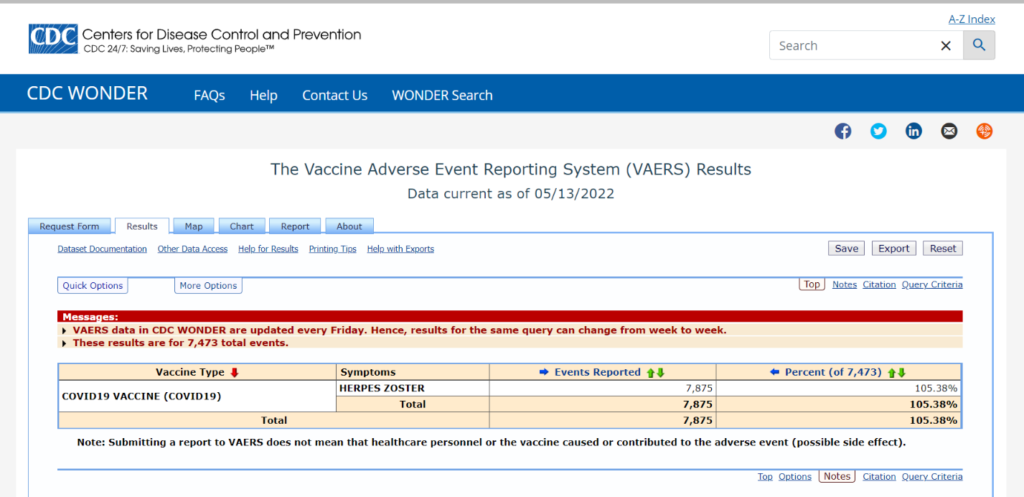
Task: Open Help with Exports link
Action: coord(400,249)
